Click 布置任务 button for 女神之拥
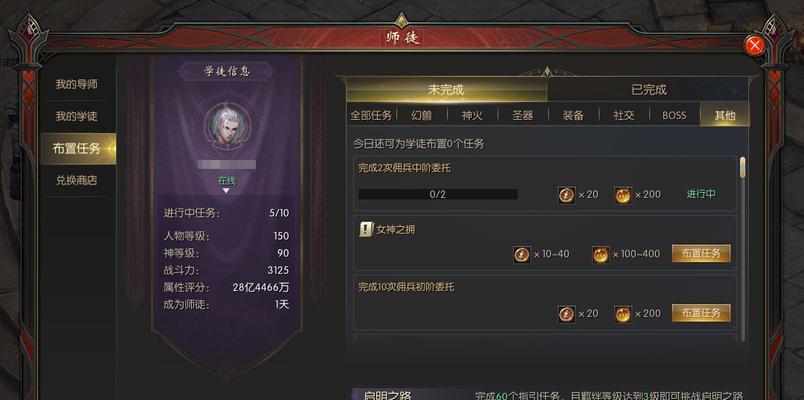804x400 pixels. 701,253
